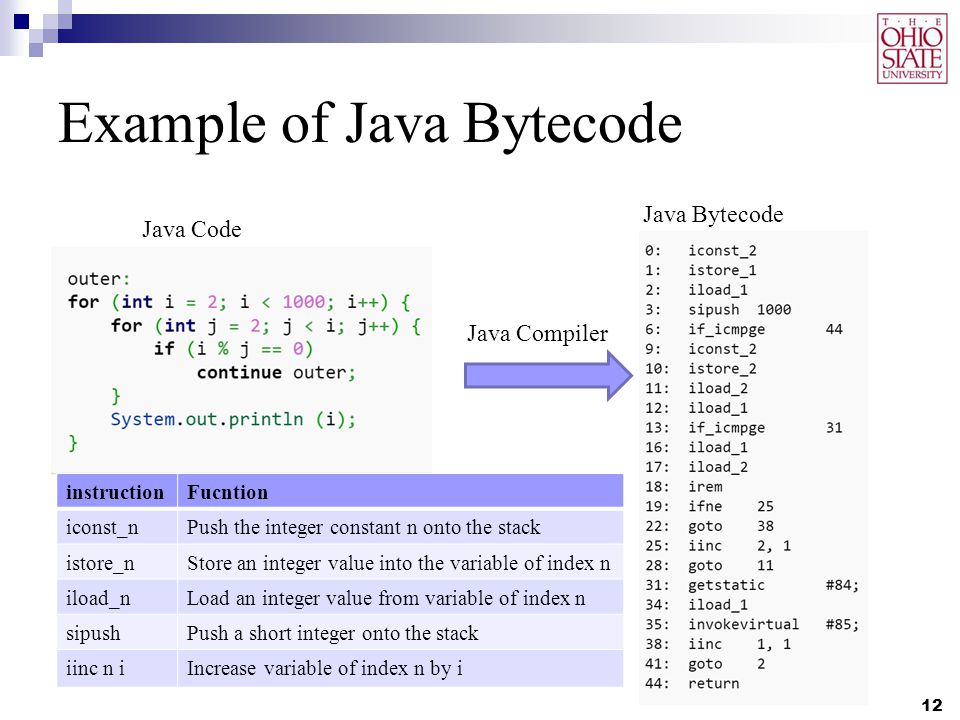
Task: Click the "Java Compiler" label
Action: pos(537,334)
